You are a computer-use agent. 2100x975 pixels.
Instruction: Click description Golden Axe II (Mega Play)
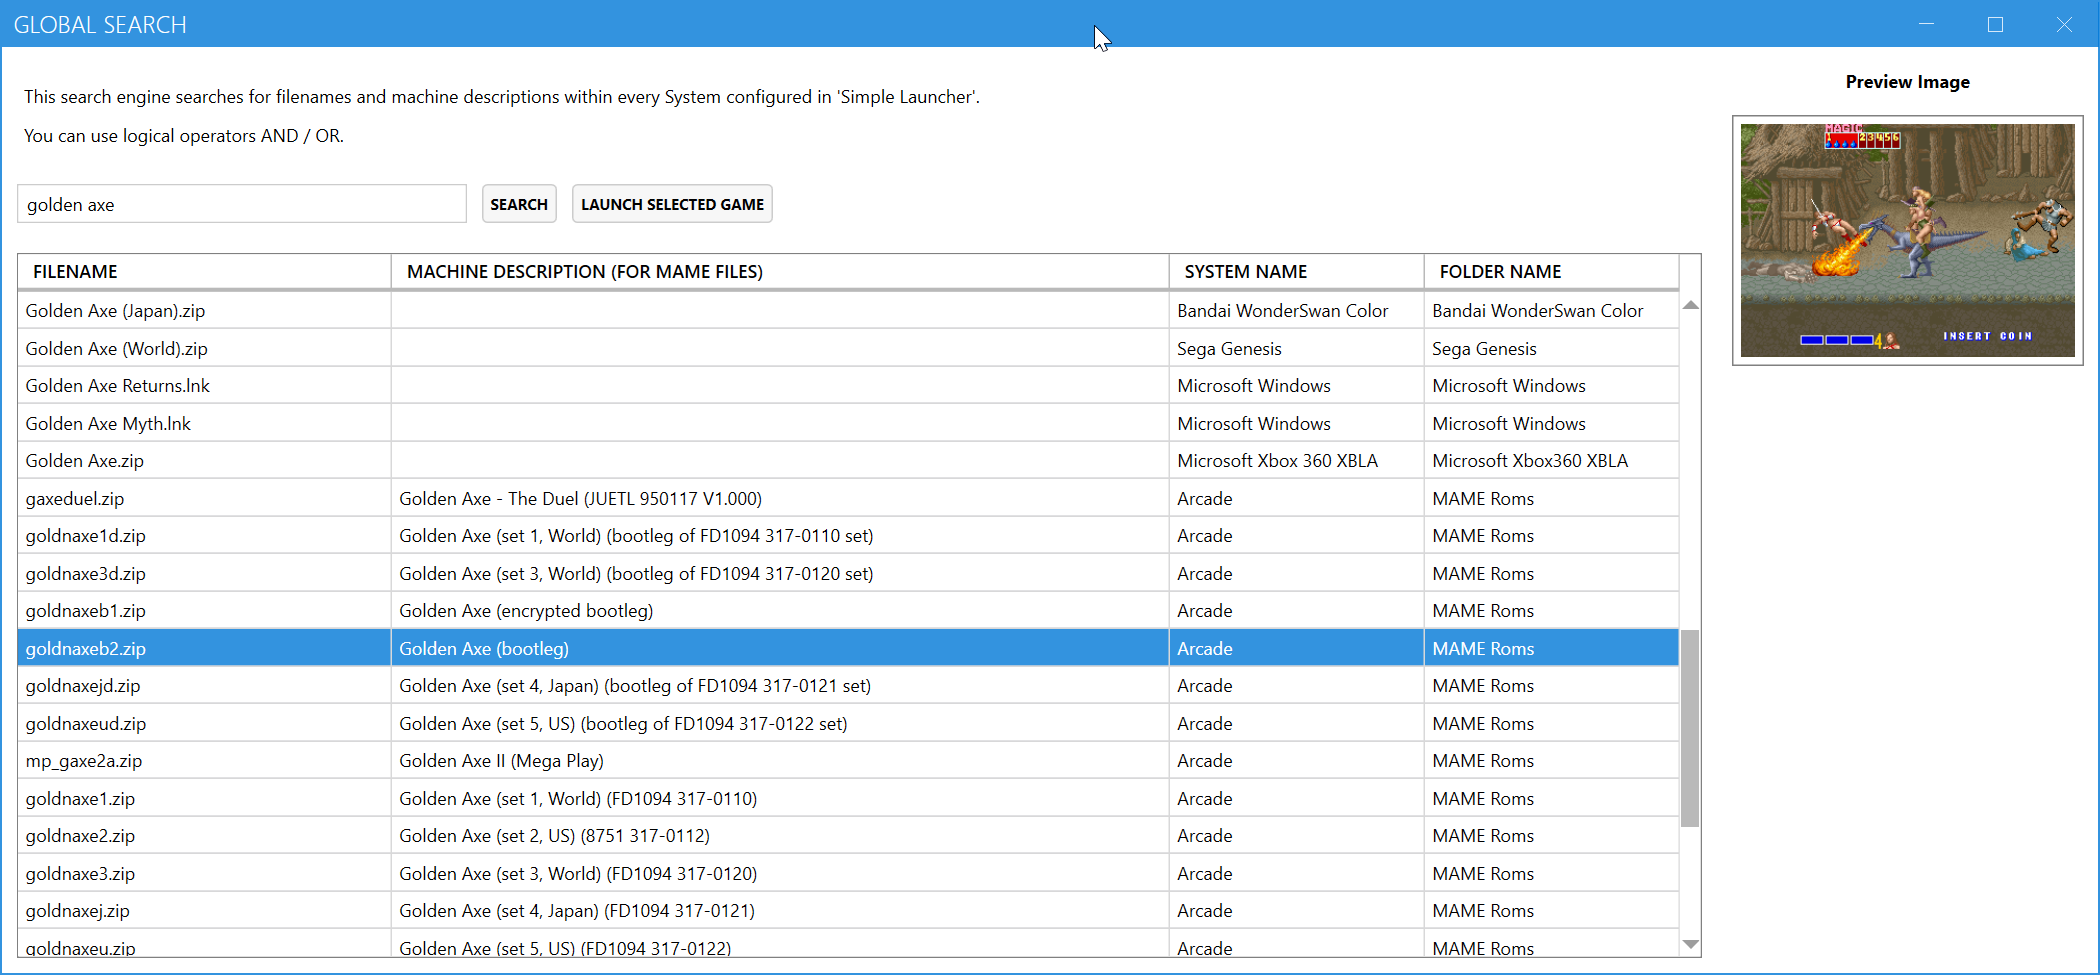(501, 761)
